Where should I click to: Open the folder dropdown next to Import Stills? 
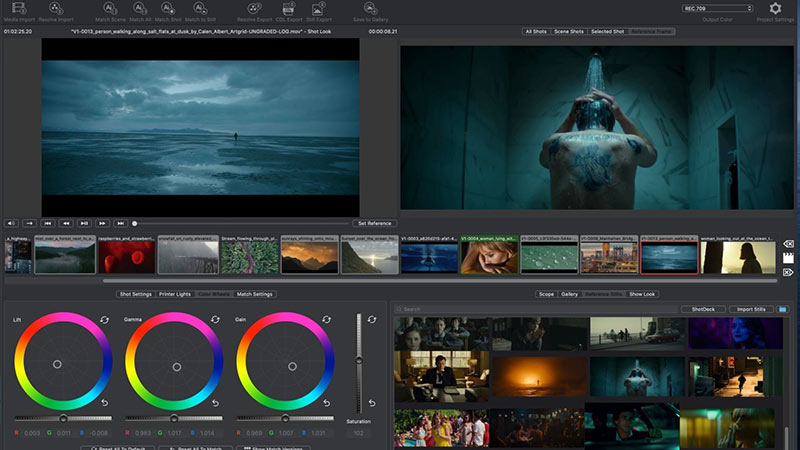[x=783, y=309]
